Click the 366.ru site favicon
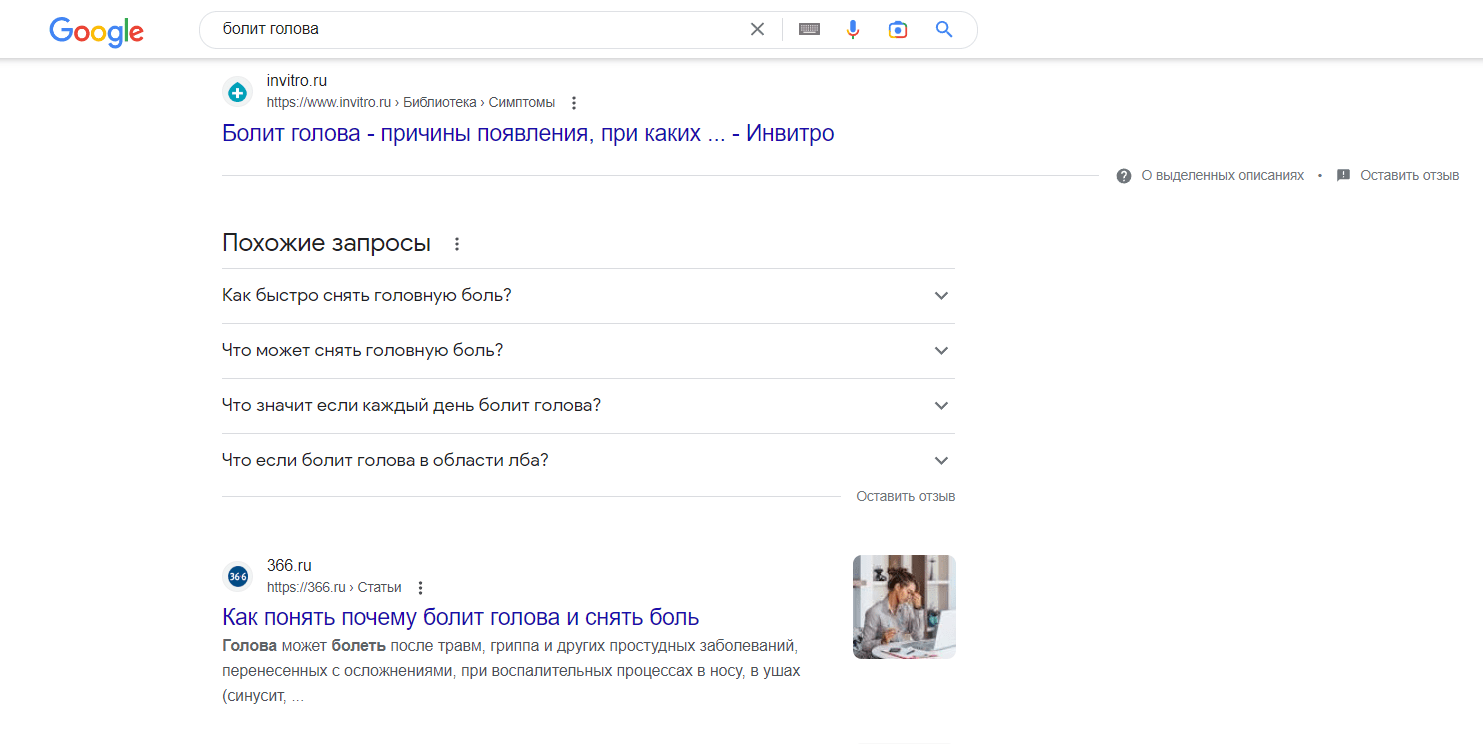Screen dimensions: 1483x744 coord(237,577)
